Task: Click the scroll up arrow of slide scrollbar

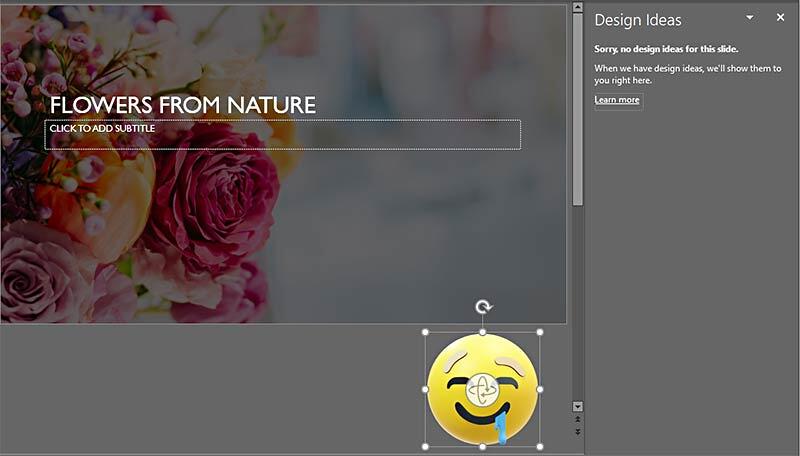Action: pyautogui.click(x=577, y=9)
